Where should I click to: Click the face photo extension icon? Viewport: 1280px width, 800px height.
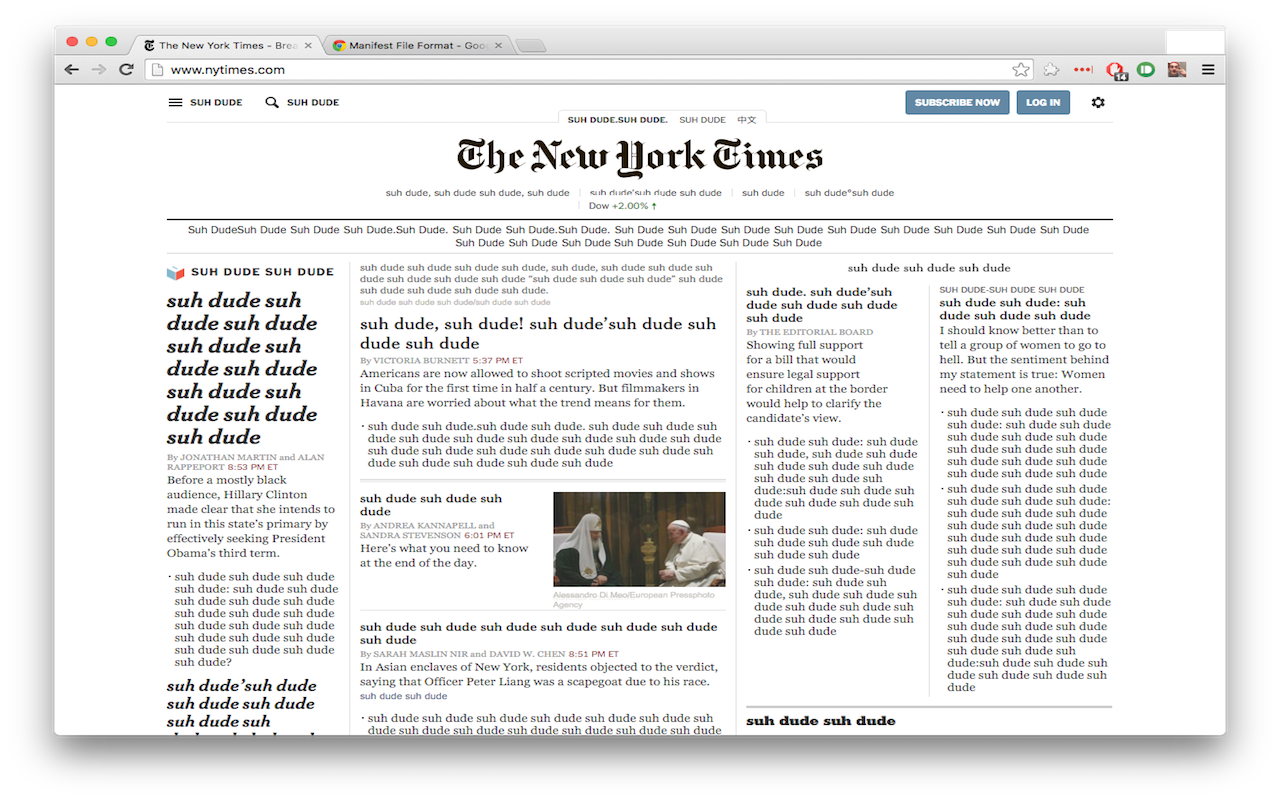click(x=1177, y=70)
